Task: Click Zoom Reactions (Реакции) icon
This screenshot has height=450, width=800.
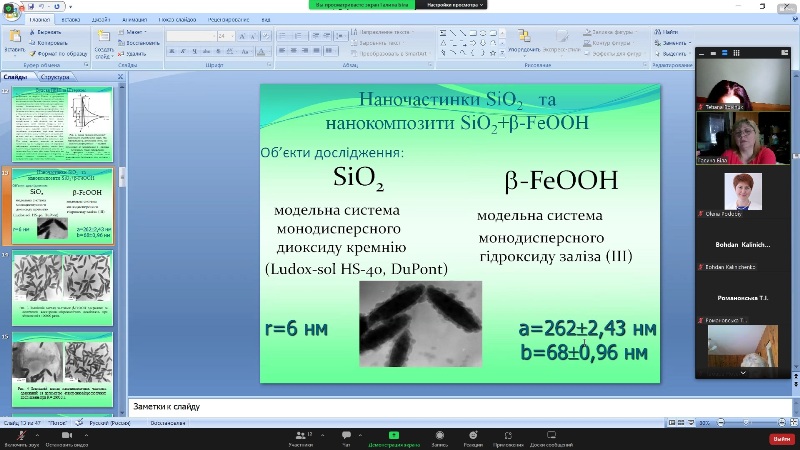Action: click(473, 438)
